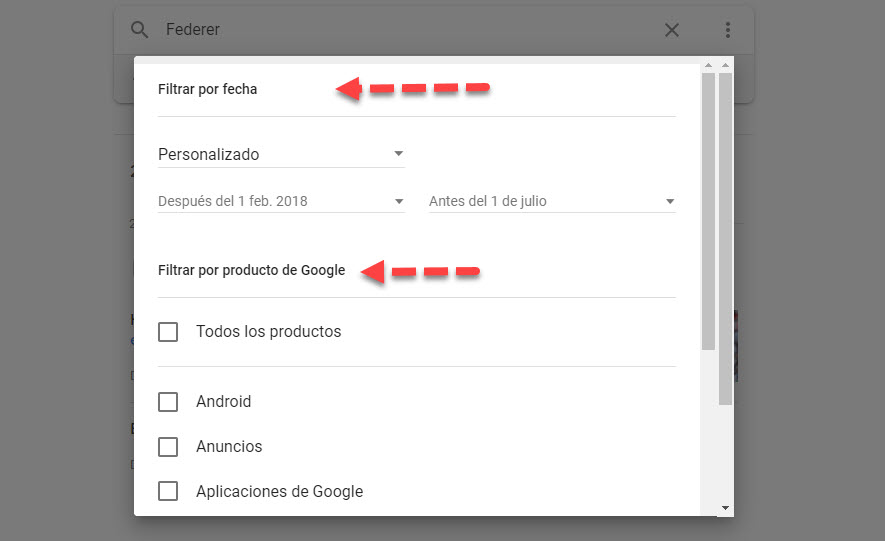Click the filter dialog's scrollbar thumb
Screen dimensions: 885x541
click(708, 210)
